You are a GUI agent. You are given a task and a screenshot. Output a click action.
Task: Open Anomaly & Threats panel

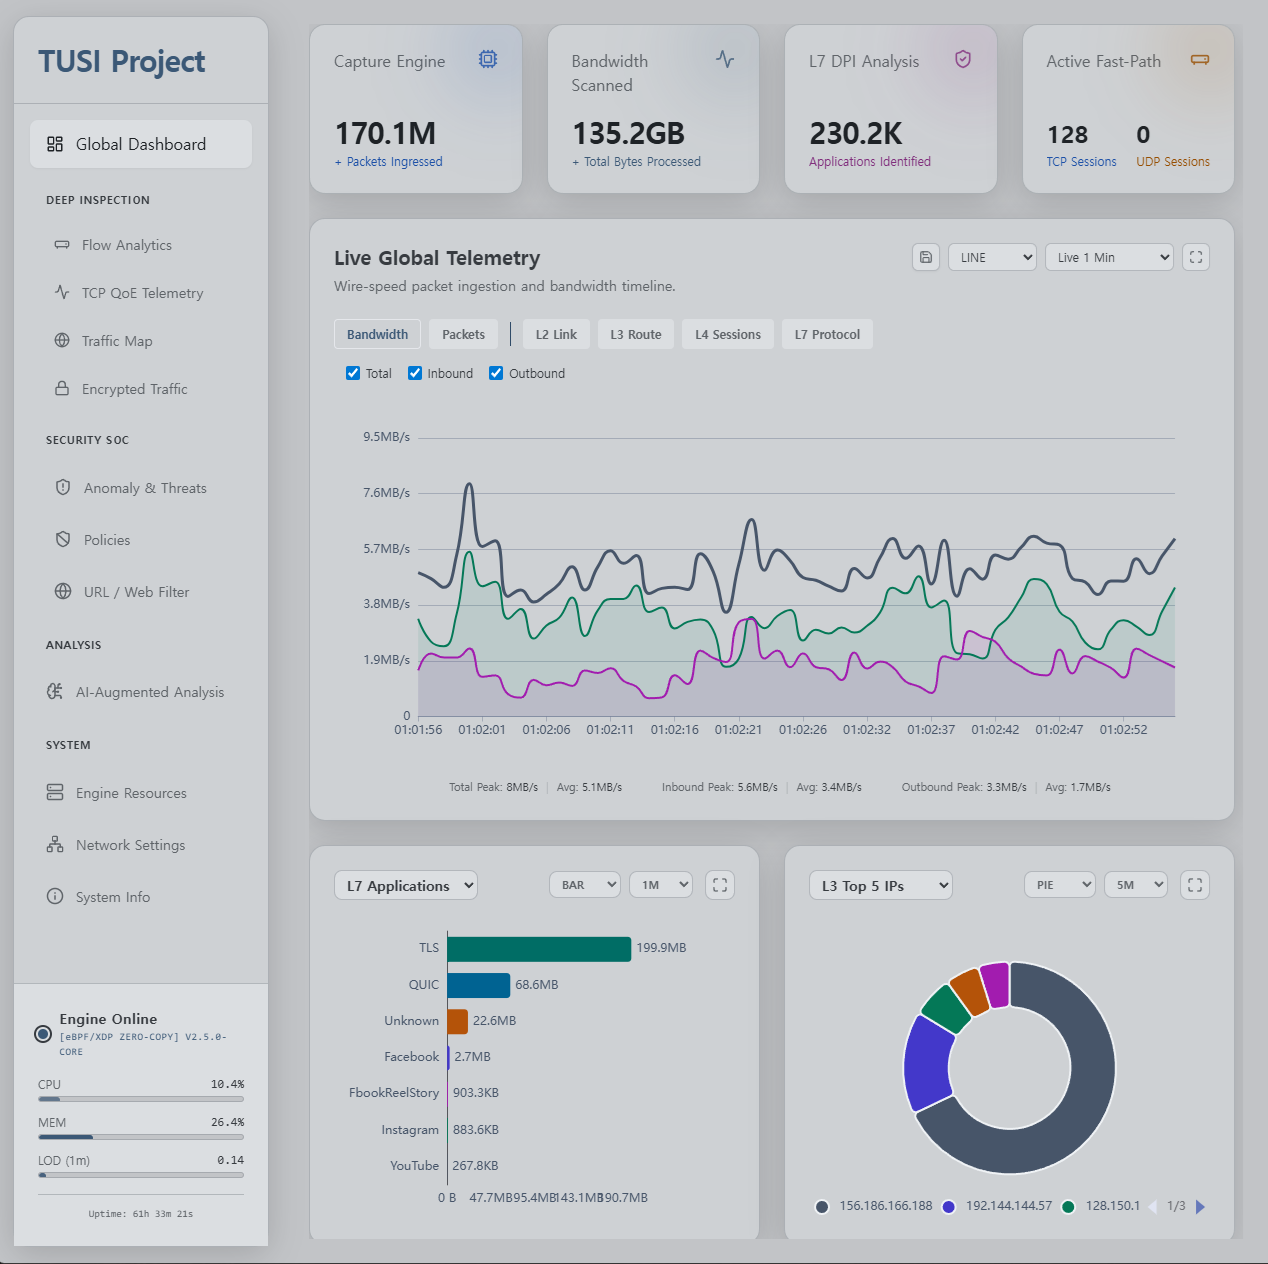[x=144, y=487]
